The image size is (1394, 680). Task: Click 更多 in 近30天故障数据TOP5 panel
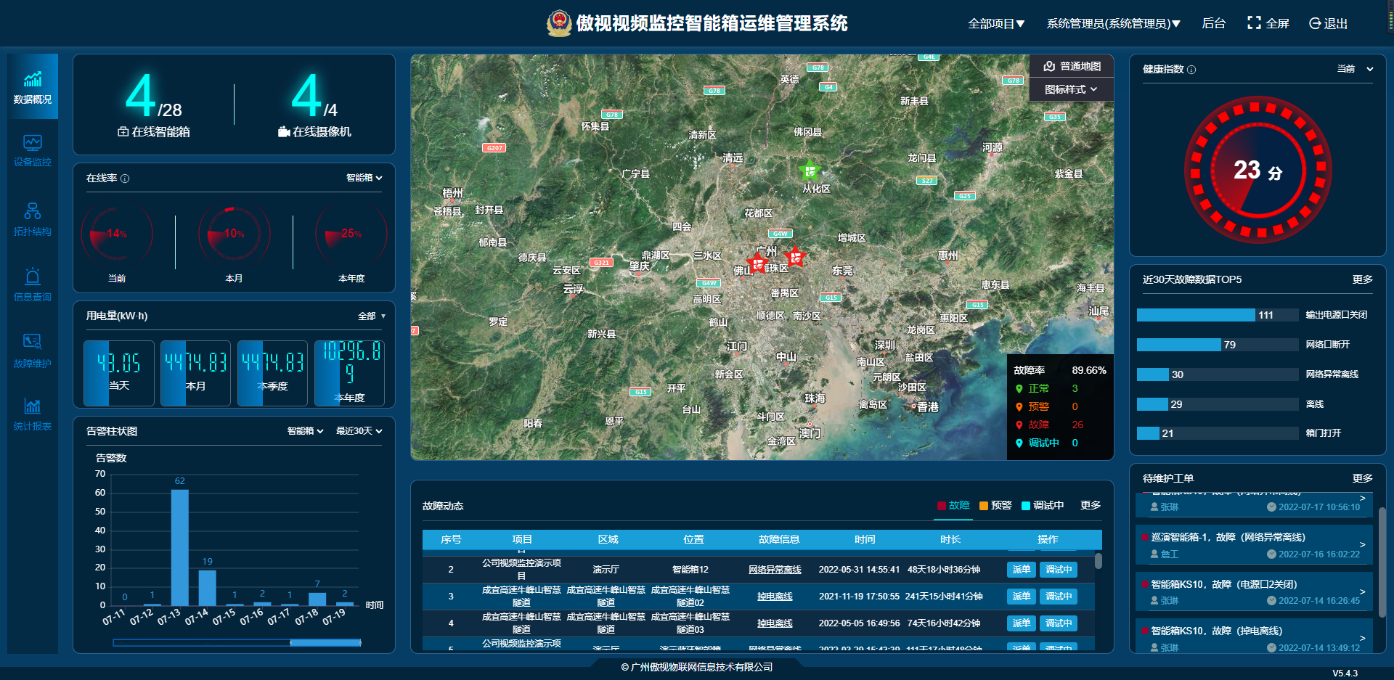1362,280
